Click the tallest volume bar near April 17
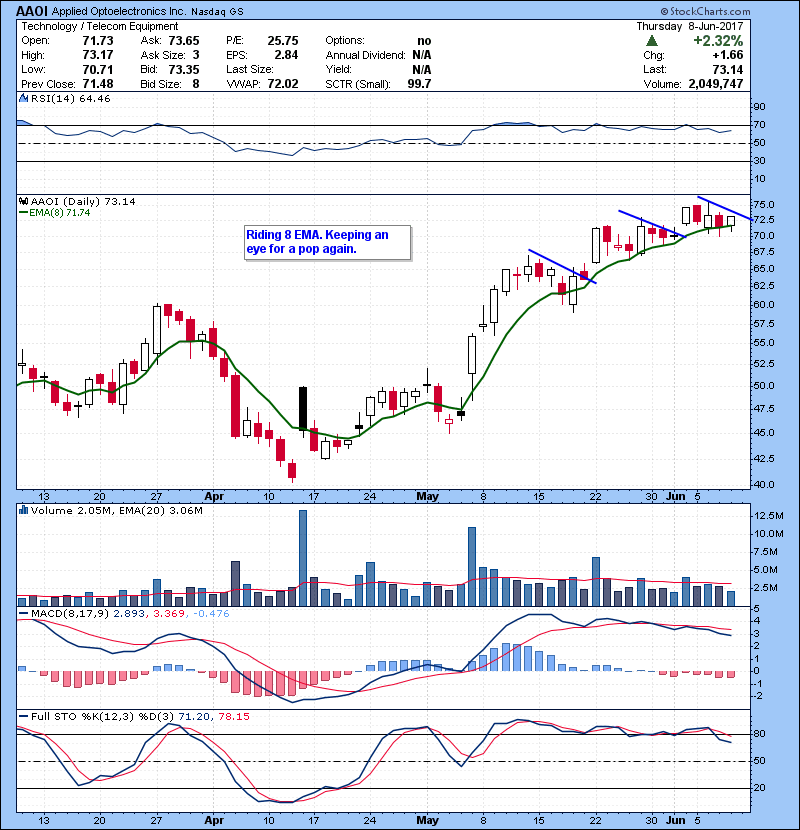Screen dimensions: 800x830 click(x=303, y=558)
